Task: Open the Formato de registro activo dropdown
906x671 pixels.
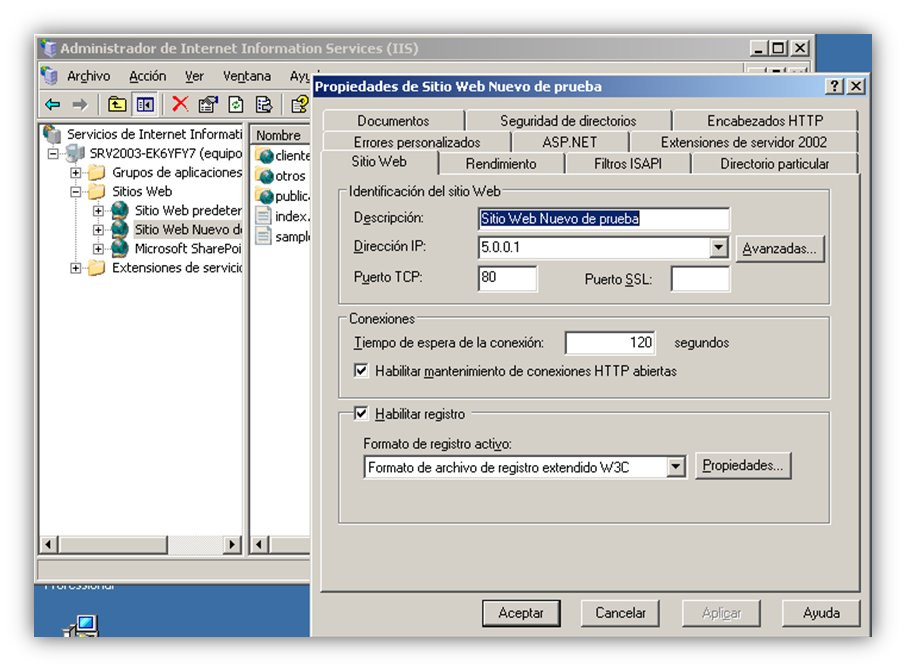Action: point(675,466)
